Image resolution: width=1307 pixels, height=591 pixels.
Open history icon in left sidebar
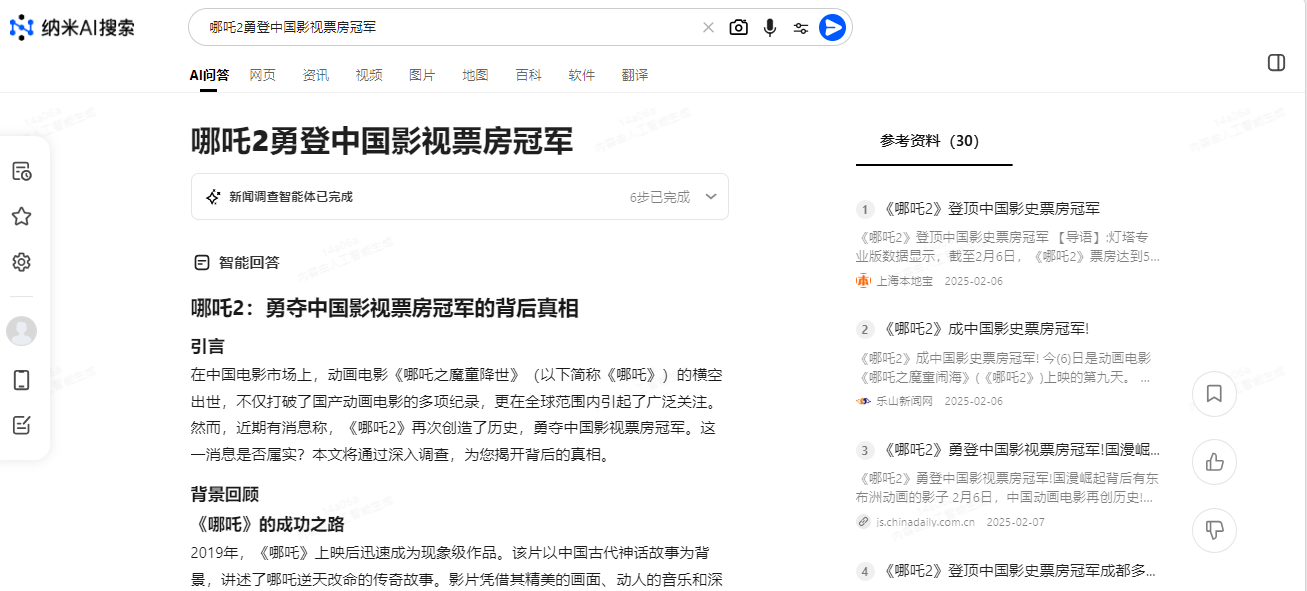pos(22,171)
